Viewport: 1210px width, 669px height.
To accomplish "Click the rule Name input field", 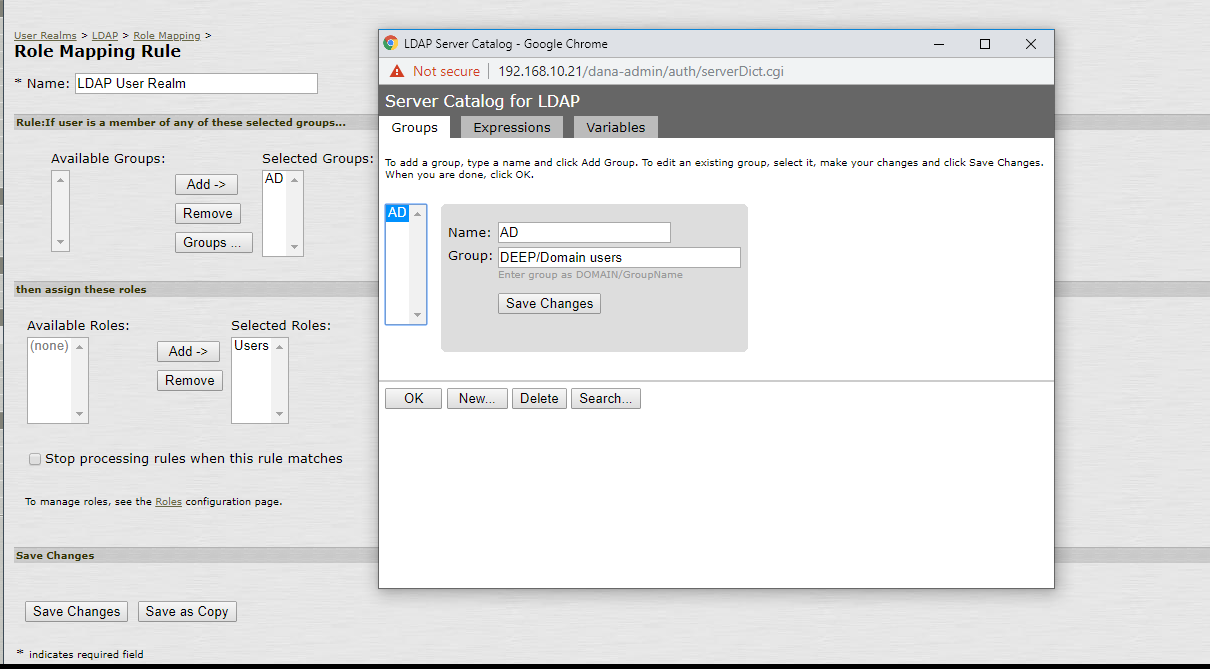I will (196, 83).
